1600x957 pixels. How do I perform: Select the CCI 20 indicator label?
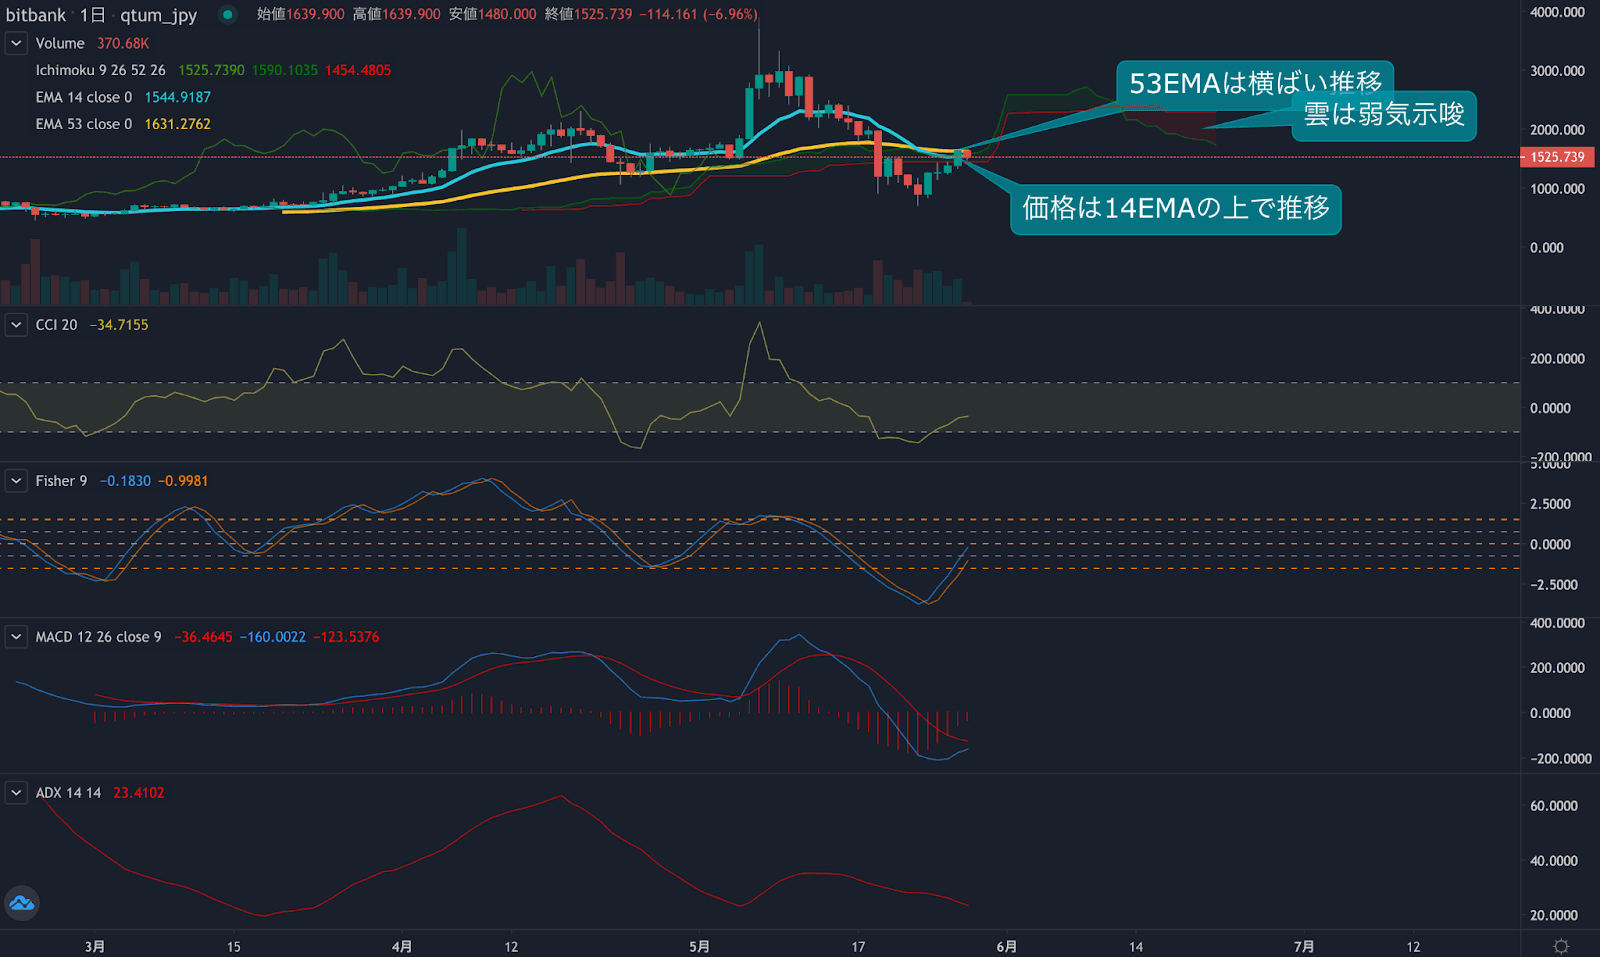pyautogui.click(x=56, y=325)
